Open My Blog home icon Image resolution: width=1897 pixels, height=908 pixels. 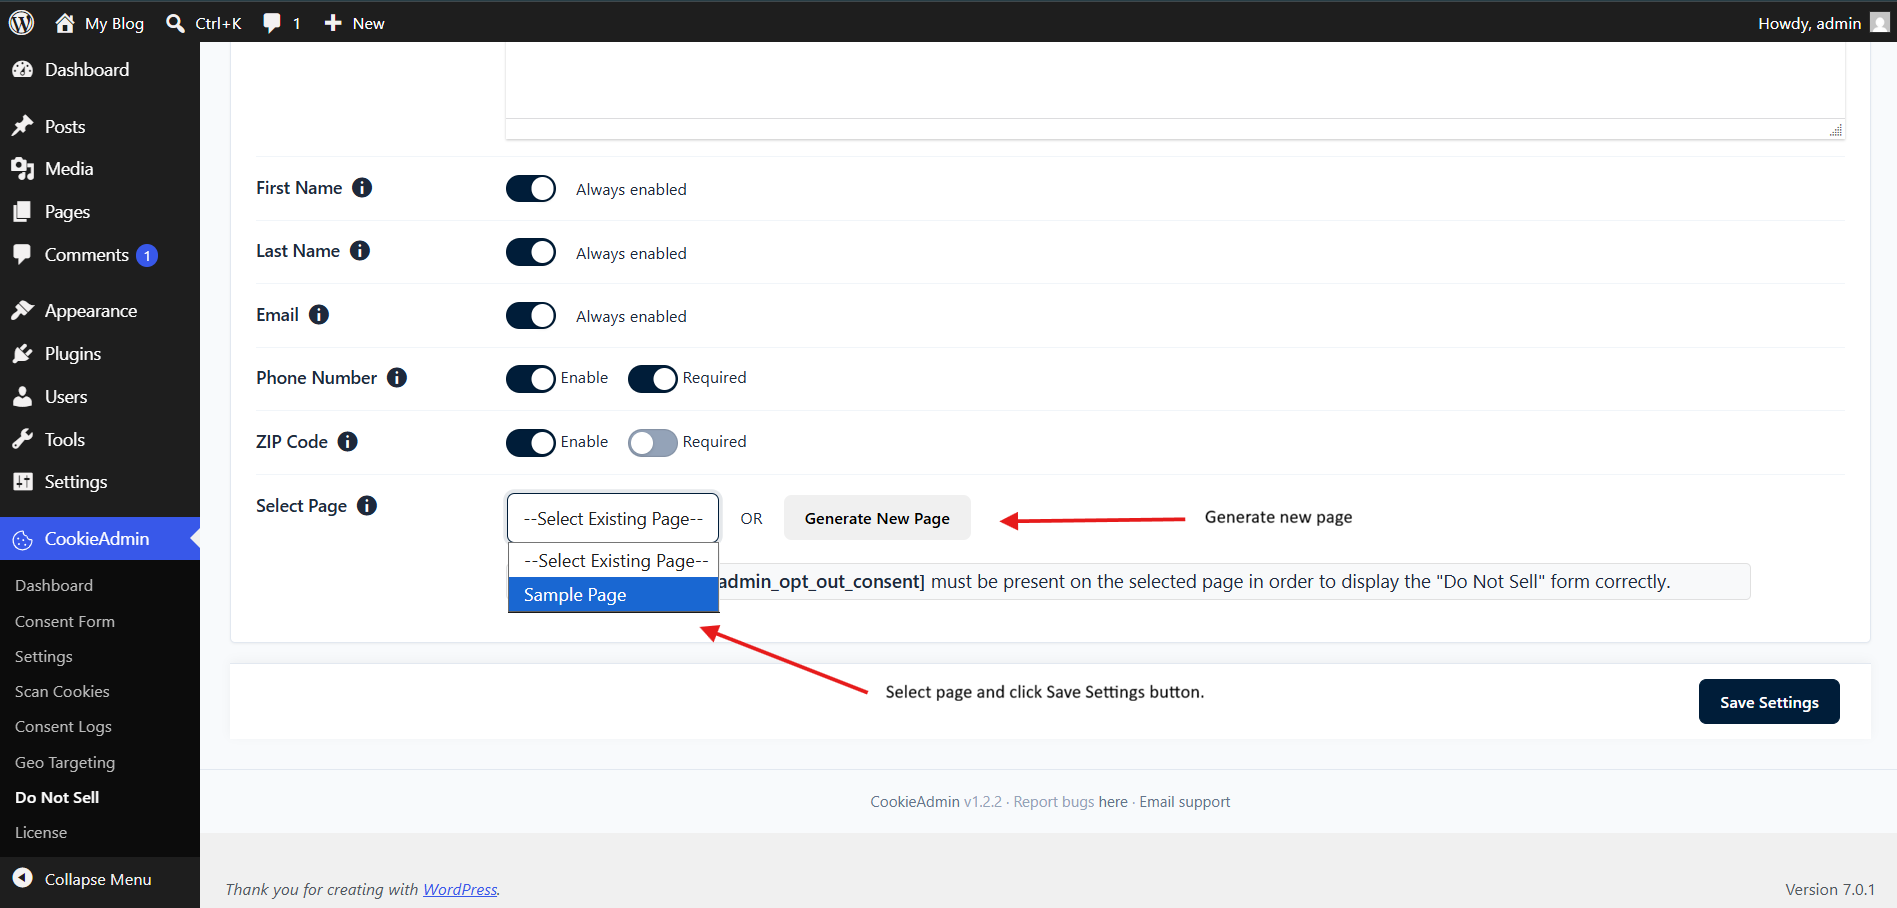click(x=65, y=23)
